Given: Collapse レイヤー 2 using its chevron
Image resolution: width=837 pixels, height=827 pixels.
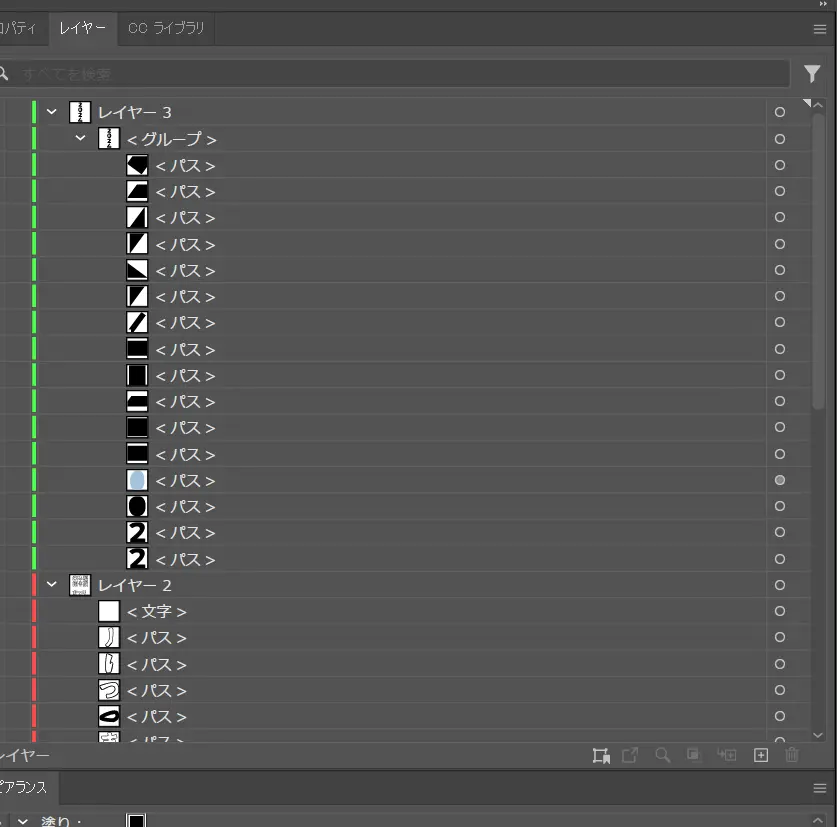Looking at the screenshot, I should tap(52, 585).
